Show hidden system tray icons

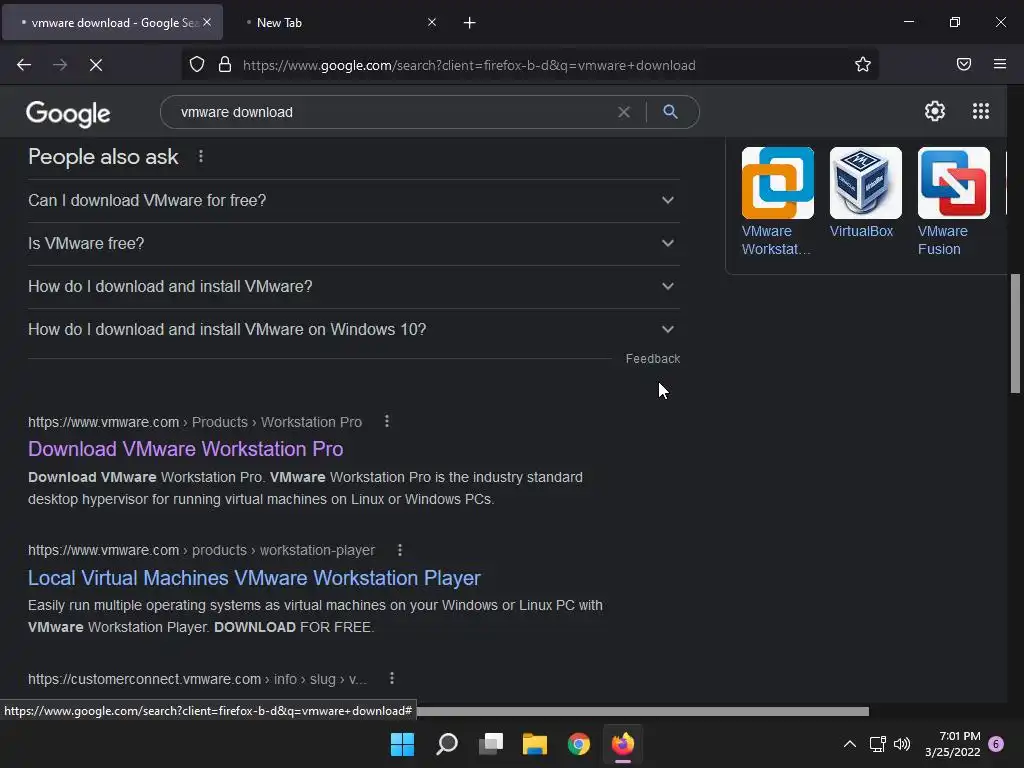[850, 744]
